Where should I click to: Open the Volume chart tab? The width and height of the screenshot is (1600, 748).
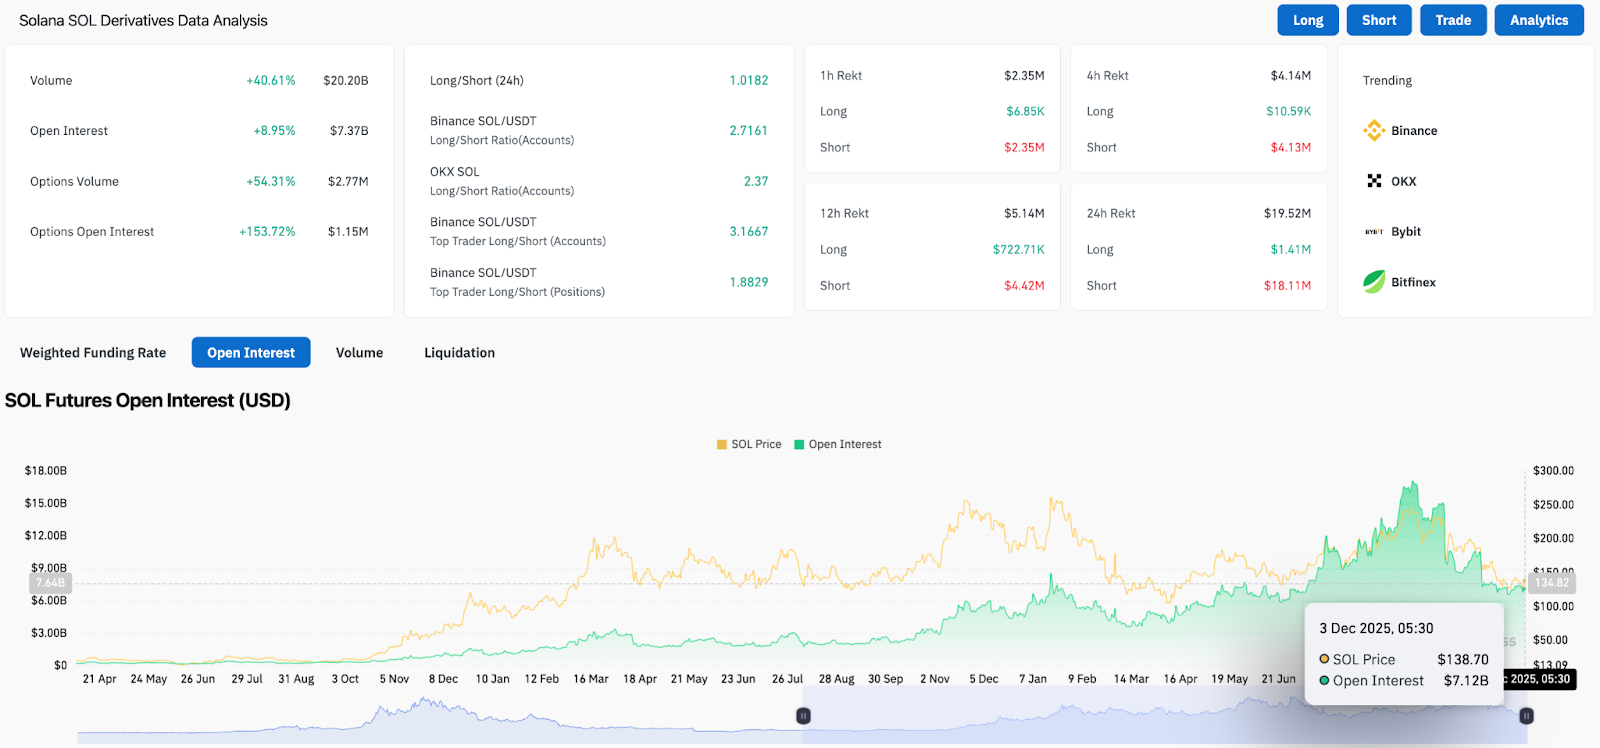pos(359,353)
